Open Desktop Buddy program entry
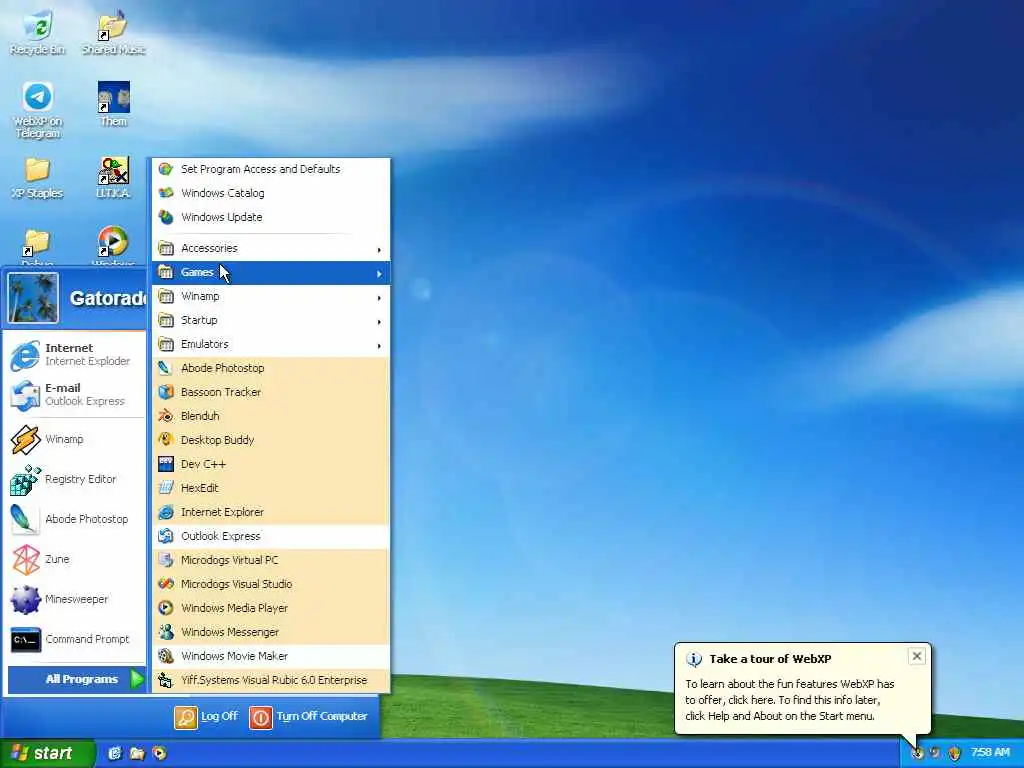 click(x=271, y=440)
